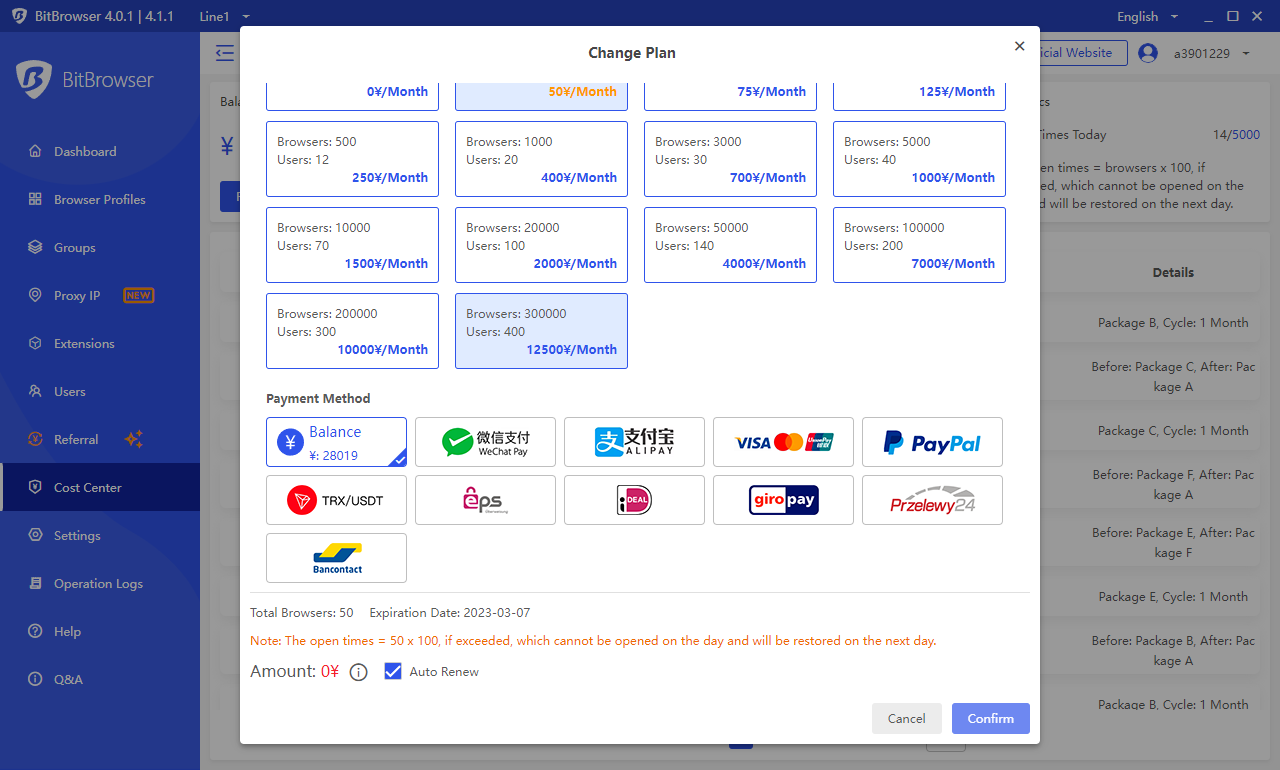Choose Visa/Mastercard card payment
1280x770 pixels.
(783, 442)
